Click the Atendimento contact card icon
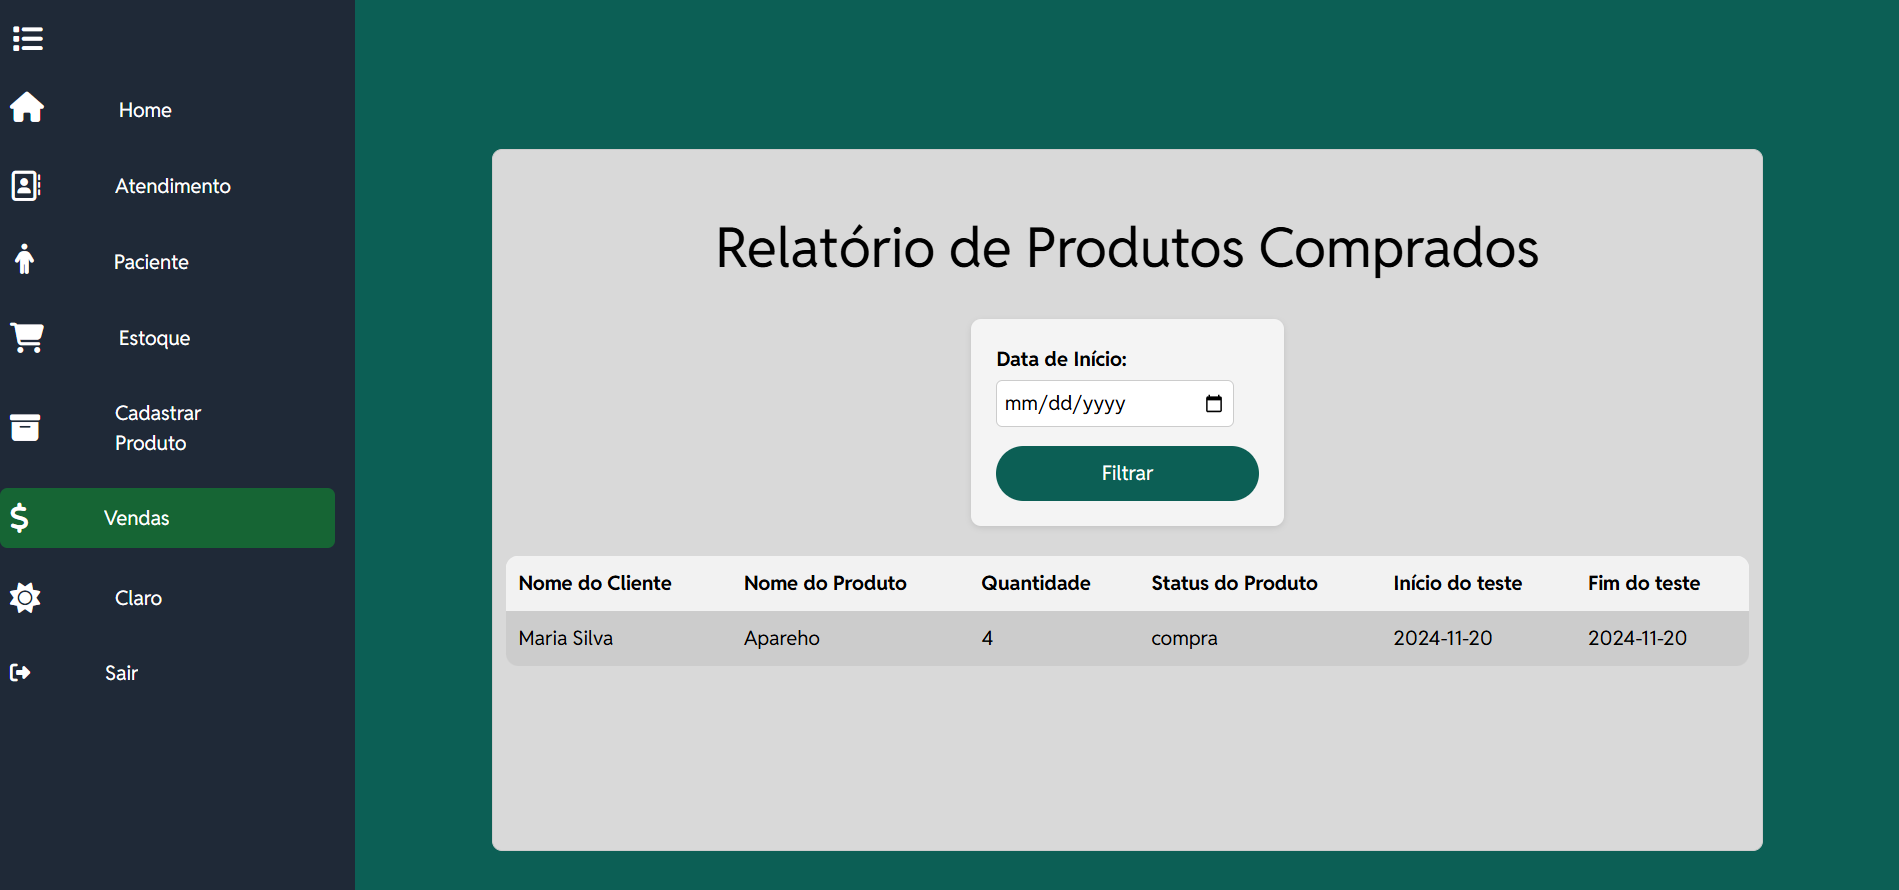The image size is (1899, 890). [x=26, y=185]
